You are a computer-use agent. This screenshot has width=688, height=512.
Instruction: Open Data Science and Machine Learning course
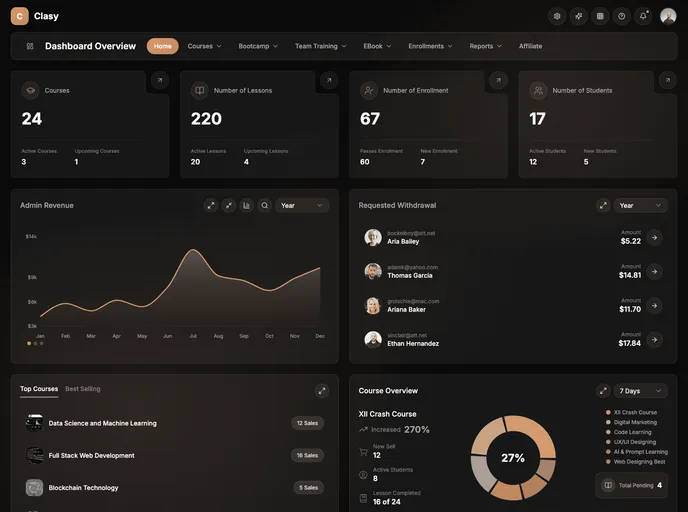pyautogui.click(x=103, y=423)
